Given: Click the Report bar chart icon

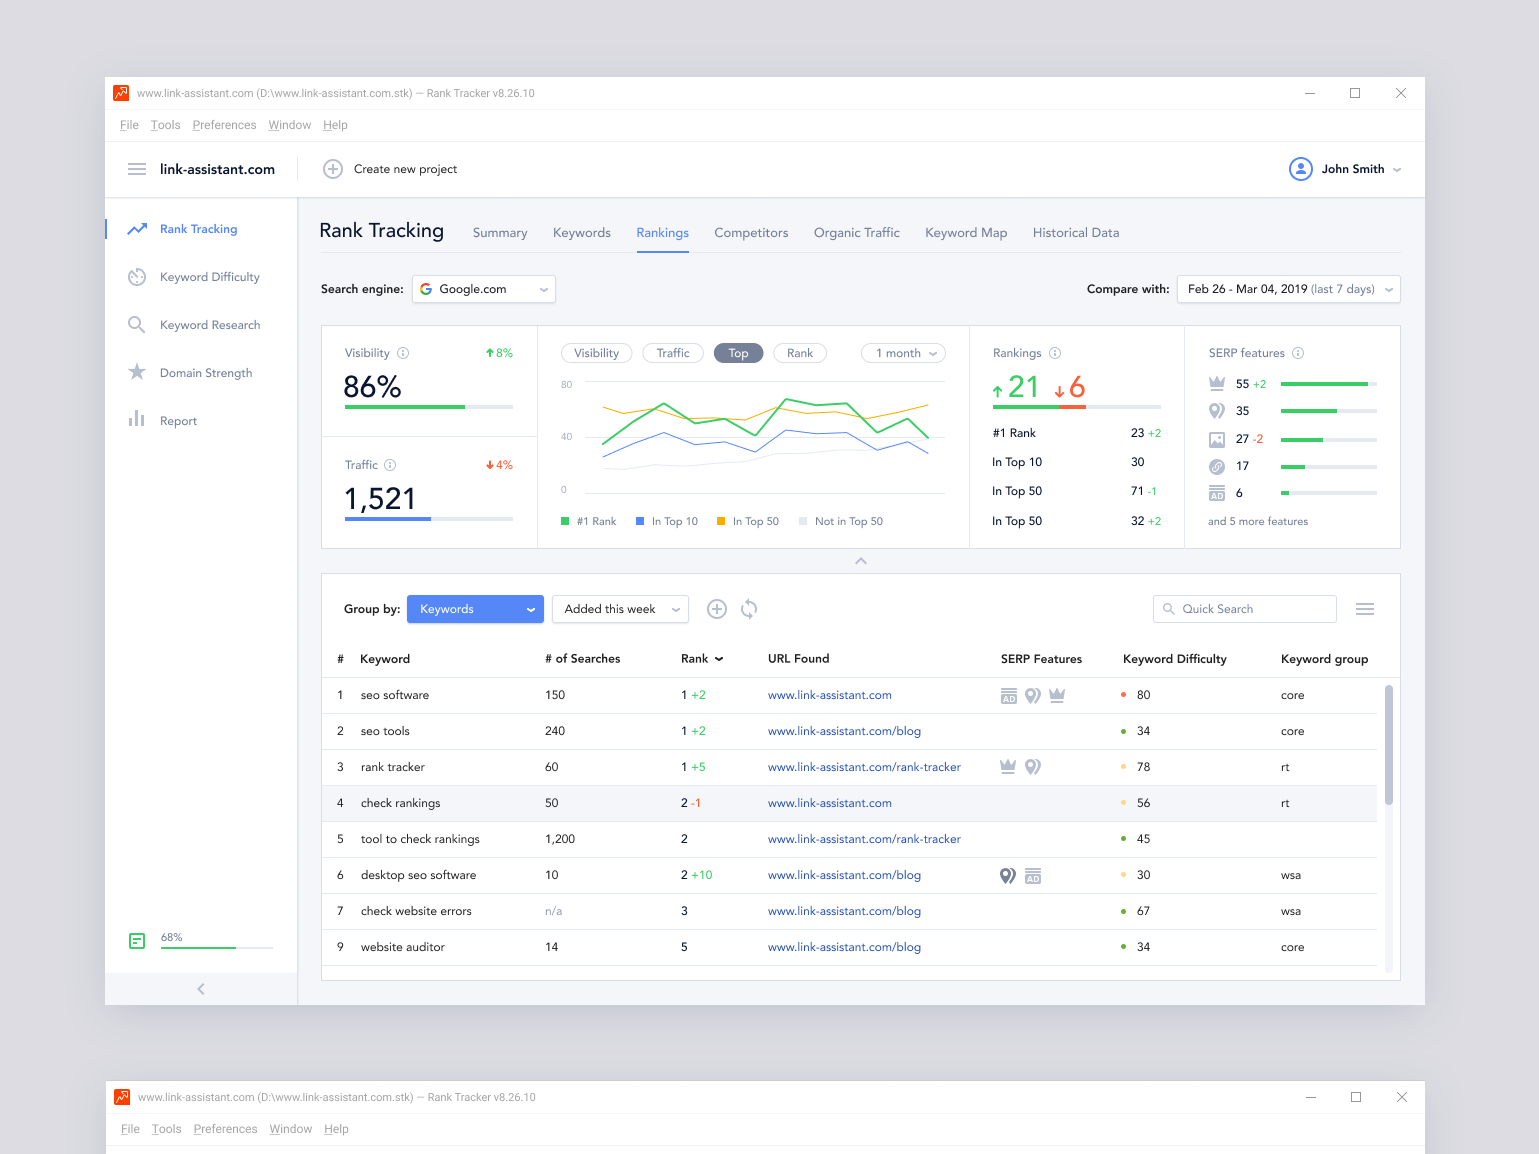Looking at the screenshot, I should [x=137, y=419].
